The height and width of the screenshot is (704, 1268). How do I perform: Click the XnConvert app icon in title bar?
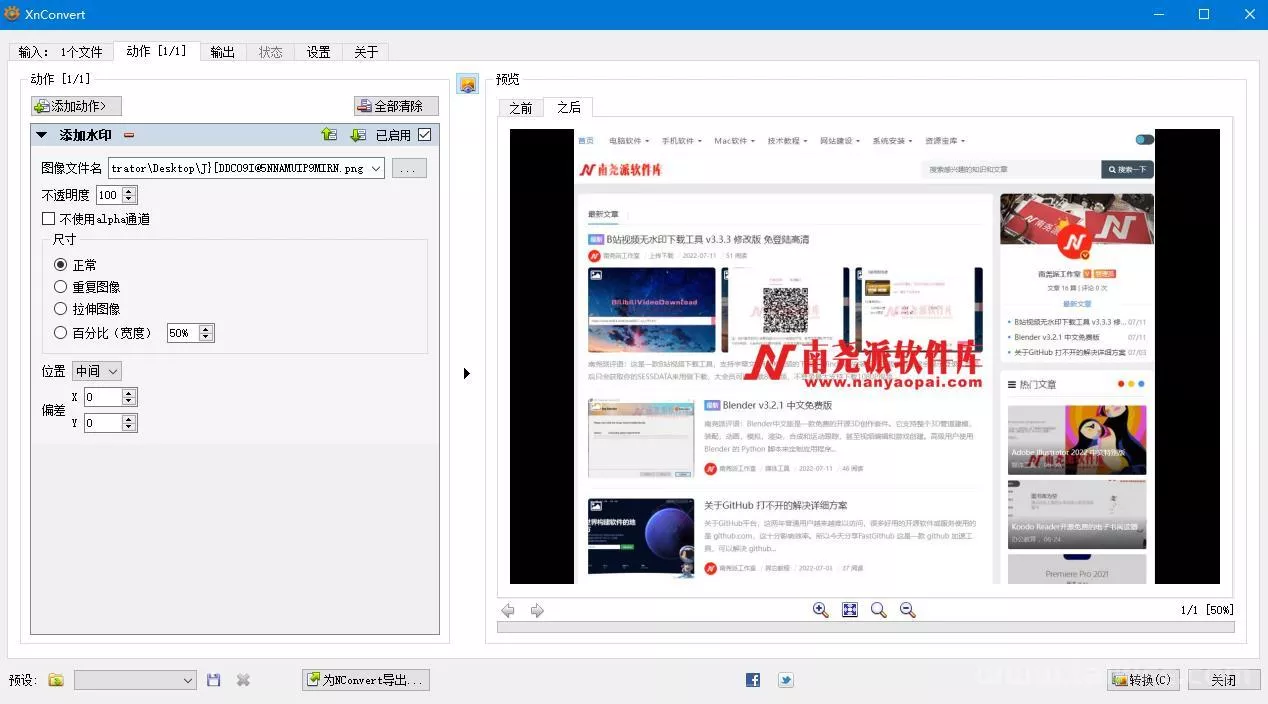(12, 14)
